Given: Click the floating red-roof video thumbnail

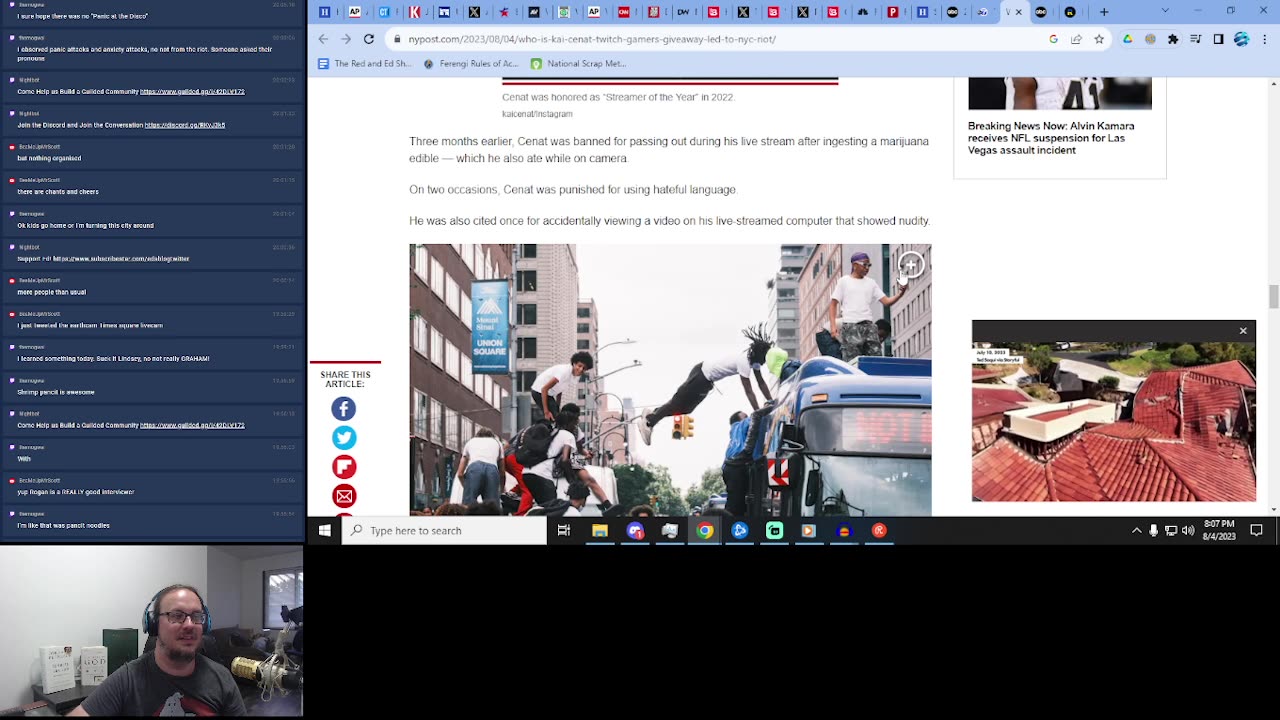Looking at the screenshot, I should pyautogui.click(x=1113, y=421).
